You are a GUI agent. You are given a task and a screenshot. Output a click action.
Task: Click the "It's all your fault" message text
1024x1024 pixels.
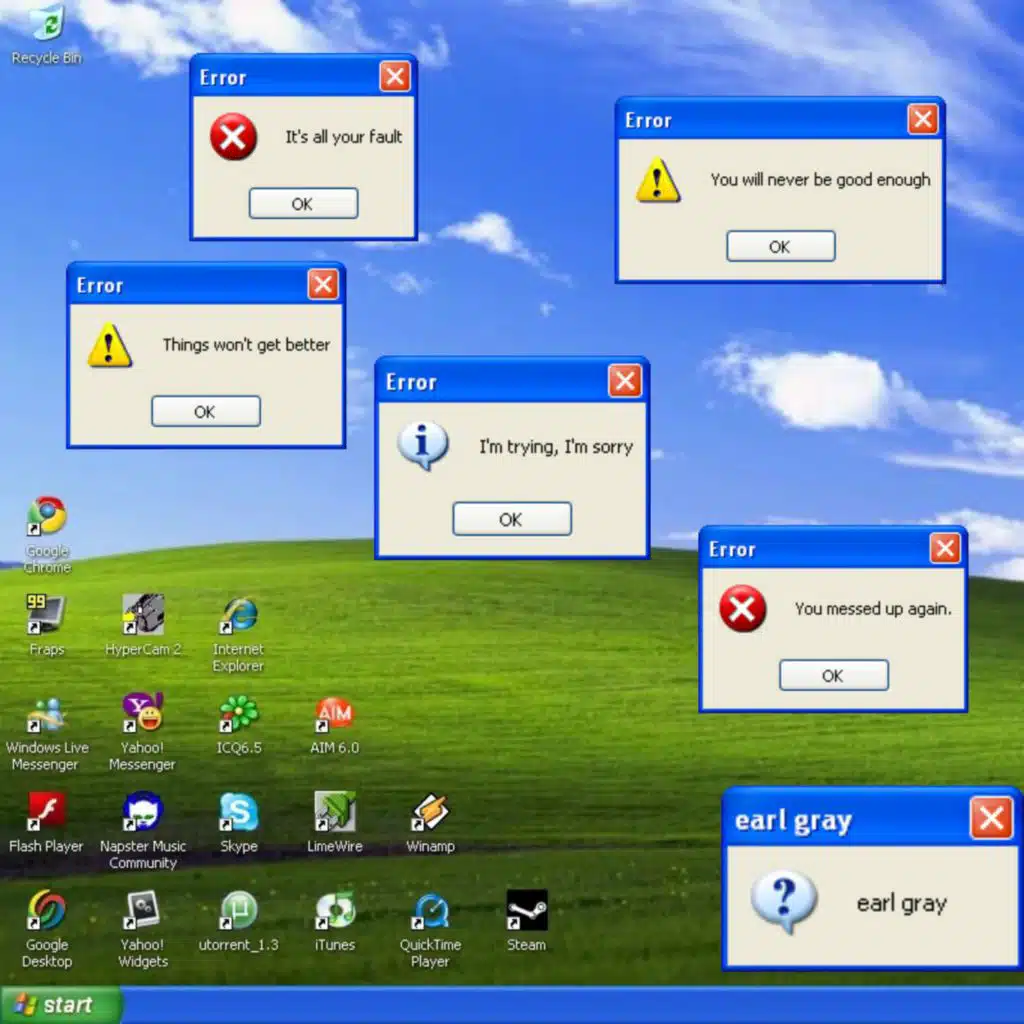click(x=344, y=137)
